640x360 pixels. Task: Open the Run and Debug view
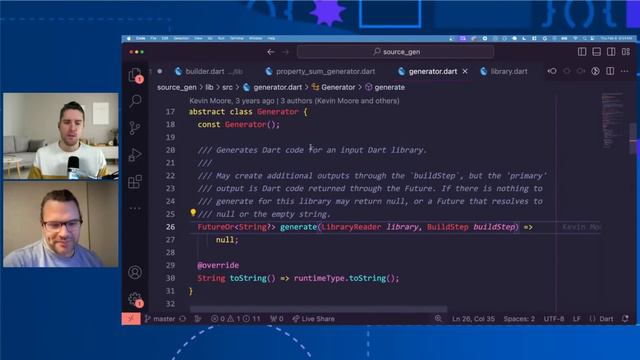point(135,155)
